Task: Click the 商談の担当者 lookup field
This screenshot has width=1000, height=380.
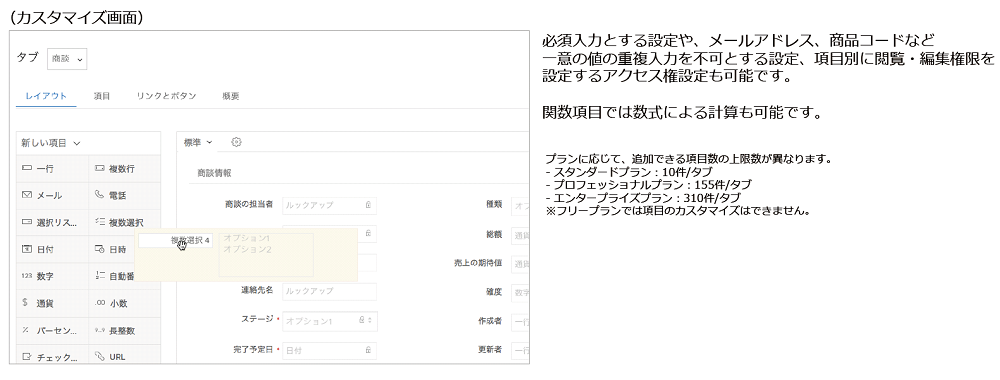Action: [329, 205]
